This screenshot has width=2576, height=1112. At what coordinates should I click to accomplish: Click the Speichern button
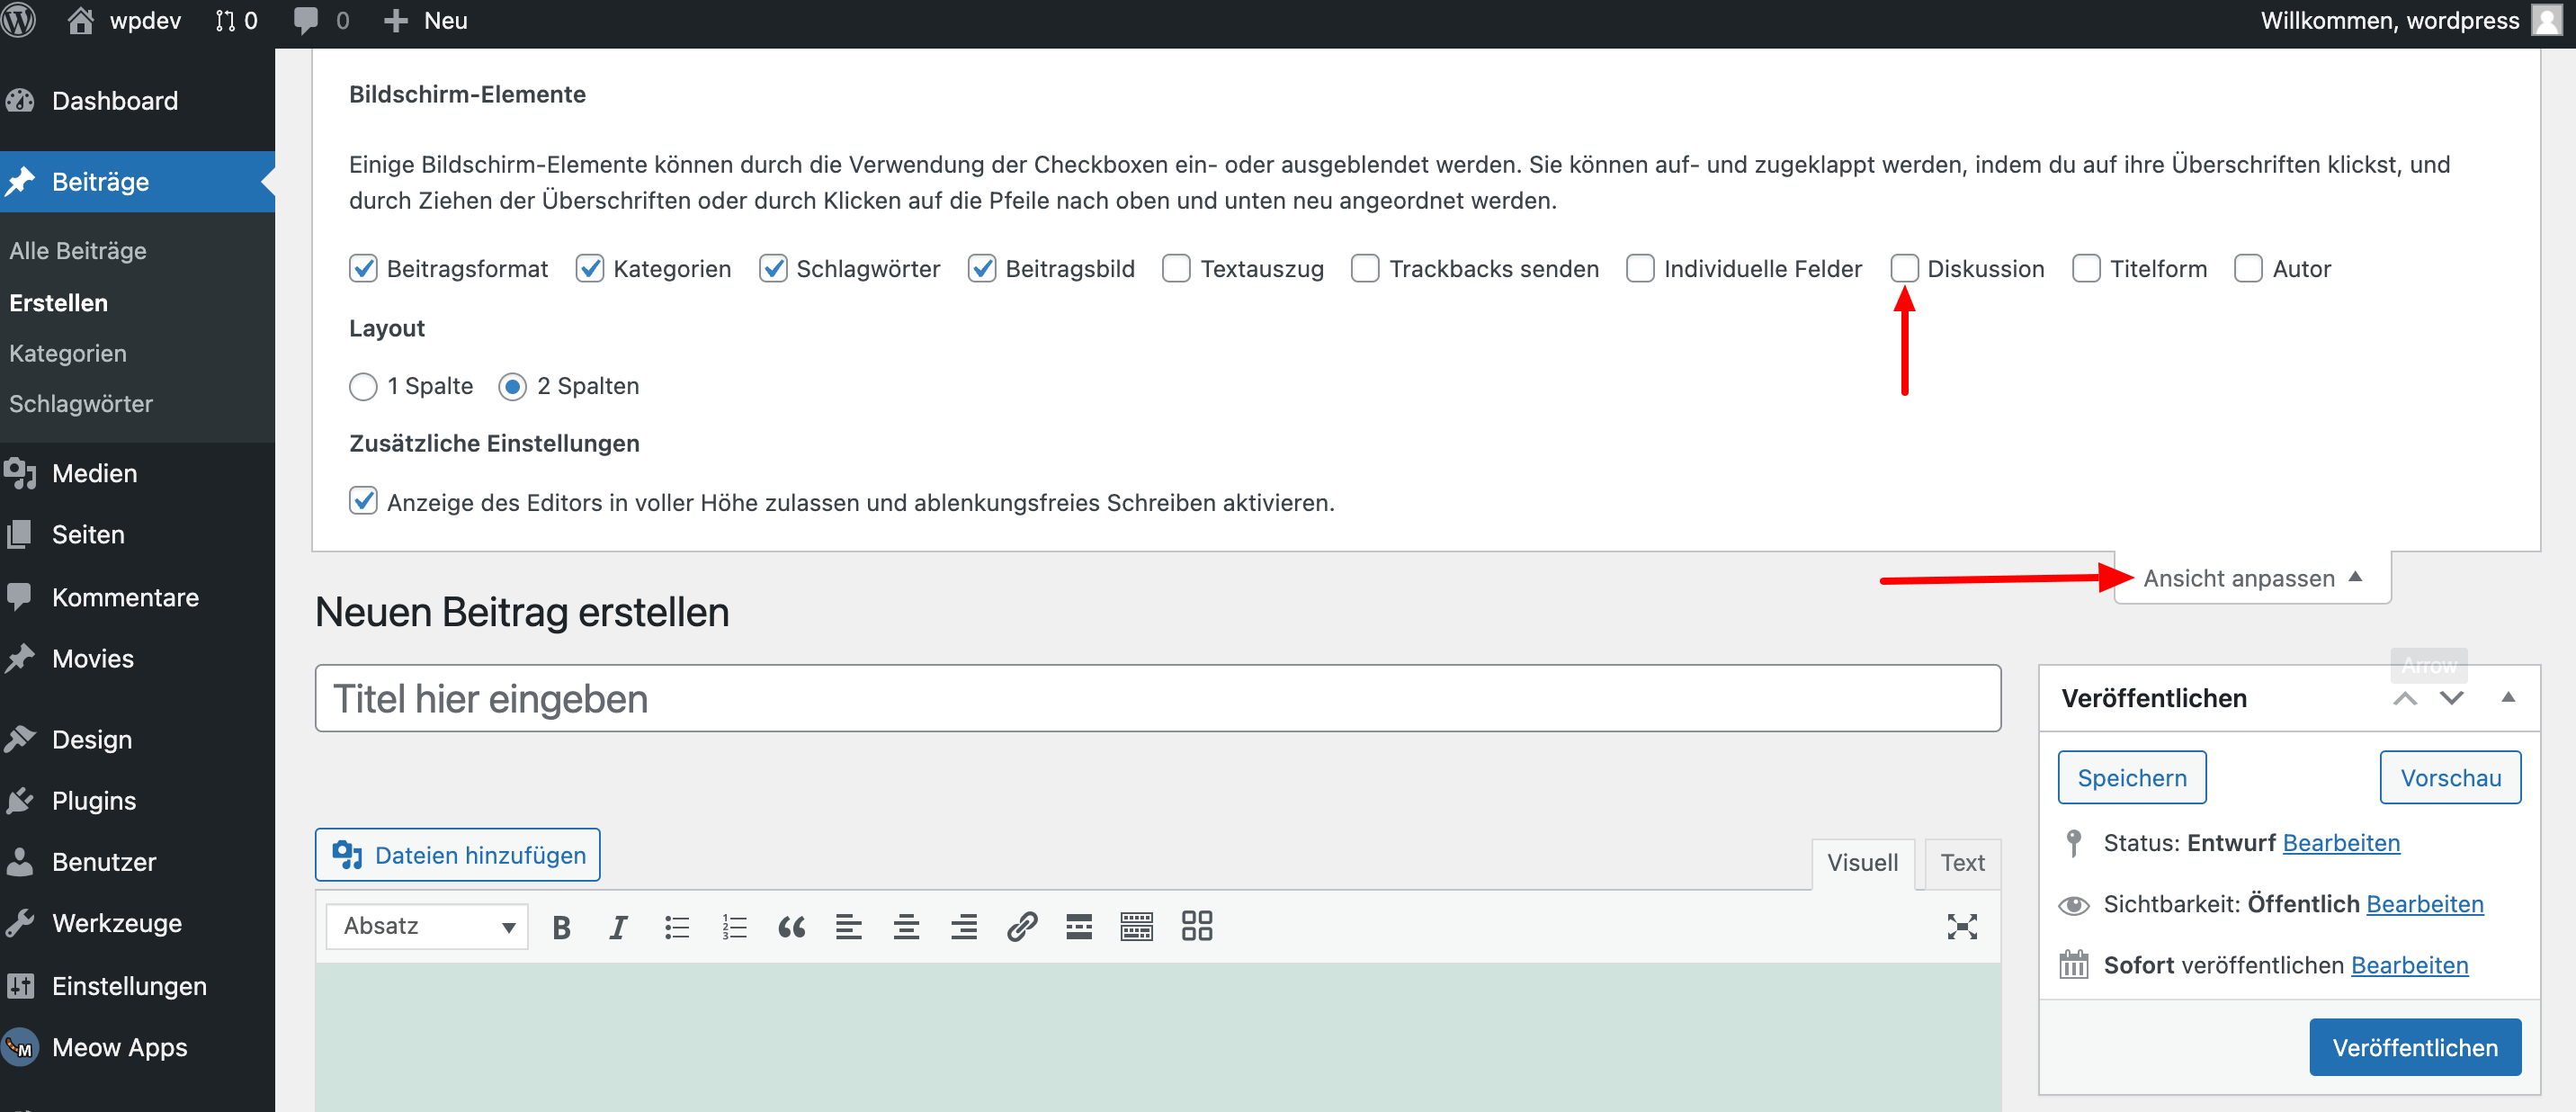coord(2131,777)
